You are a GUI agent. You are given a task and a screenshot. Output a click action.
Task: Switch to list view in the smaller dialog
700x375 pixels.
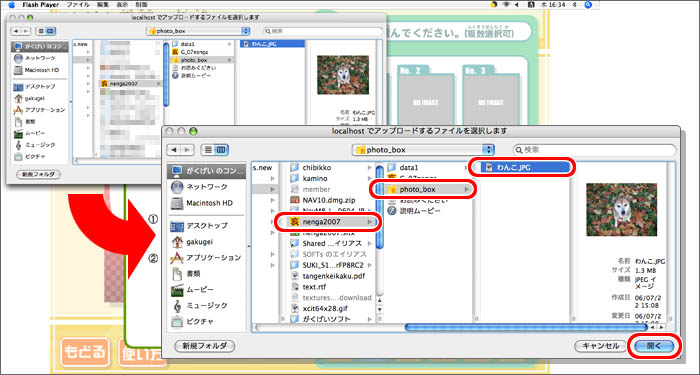pos(41,31)
